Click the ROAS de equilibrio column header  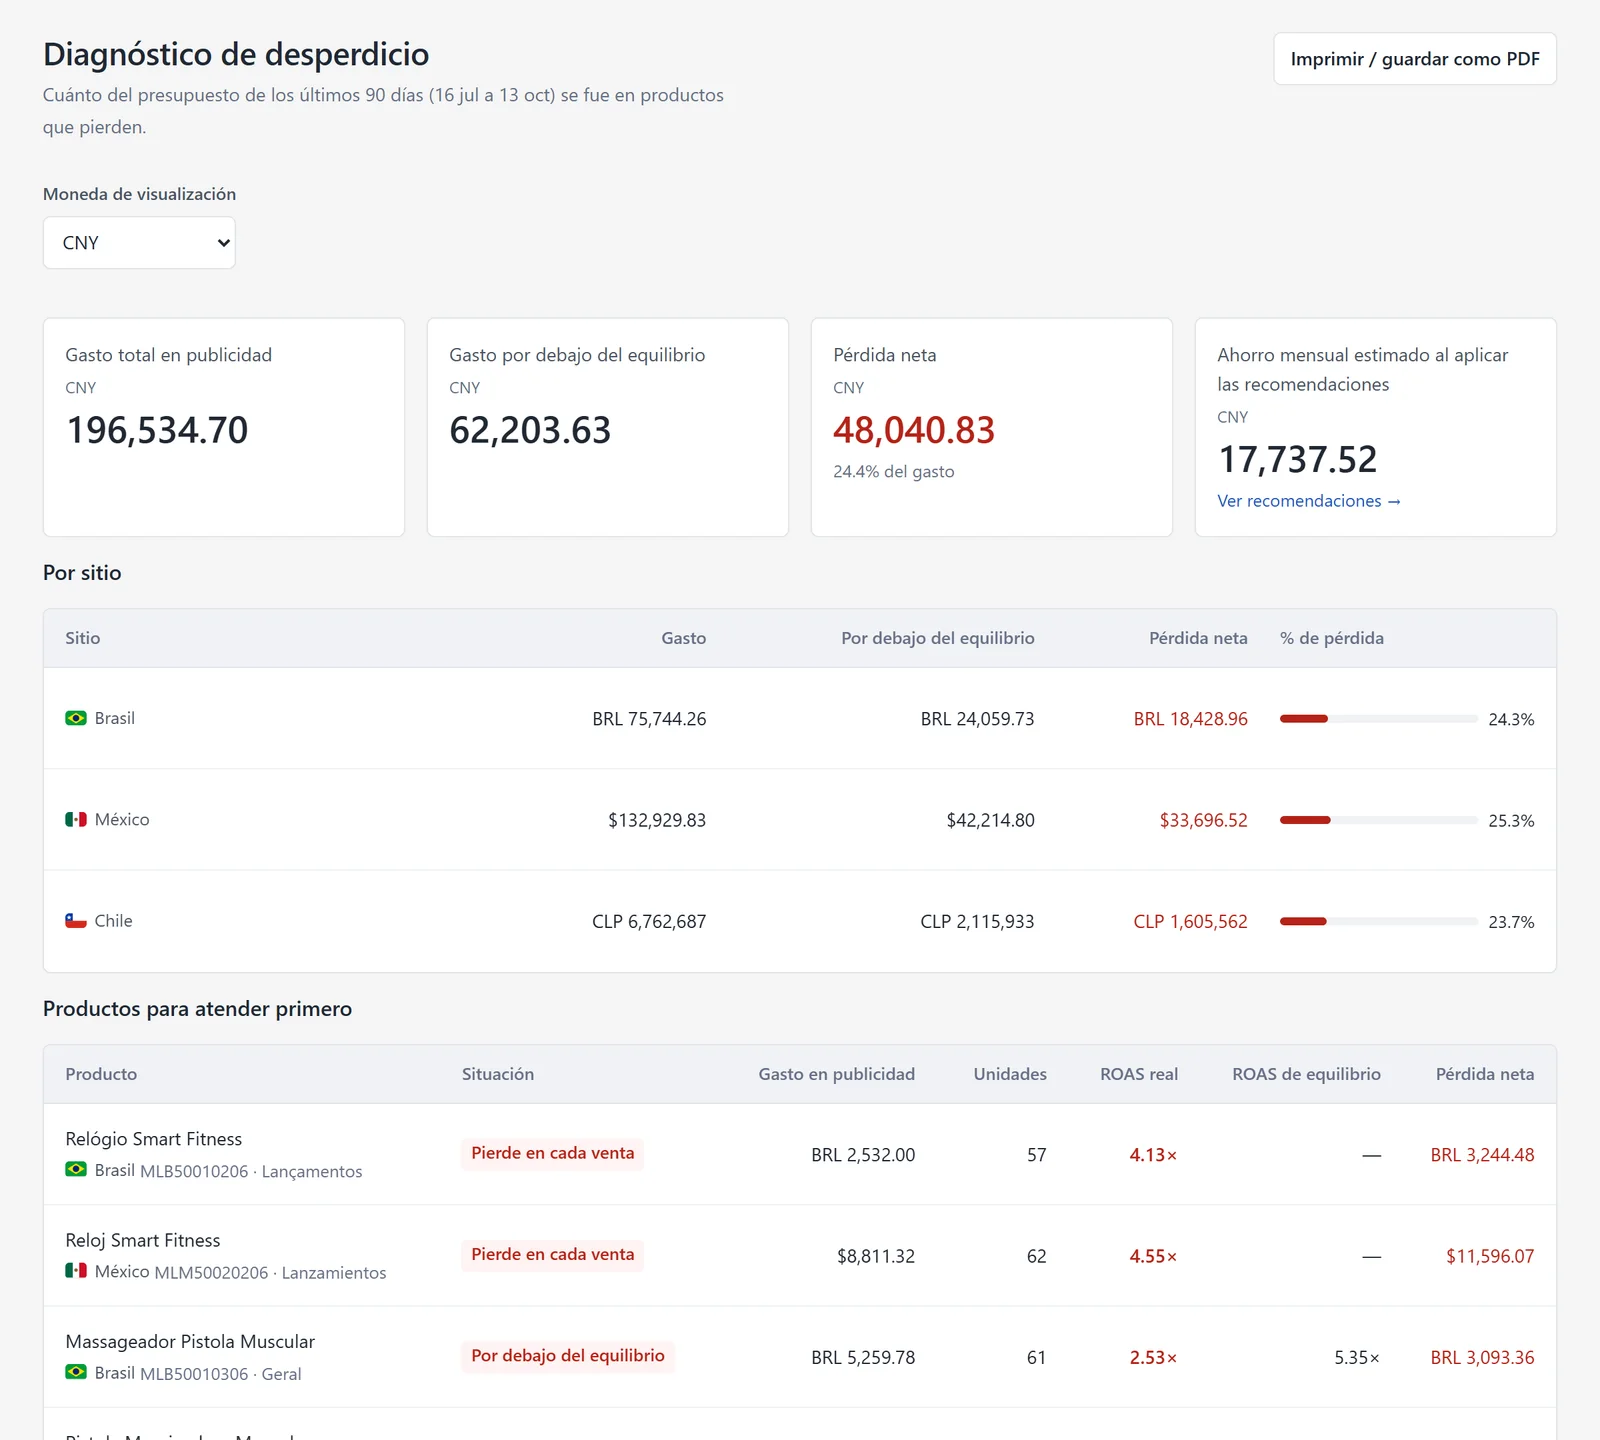[1306, 1074]
